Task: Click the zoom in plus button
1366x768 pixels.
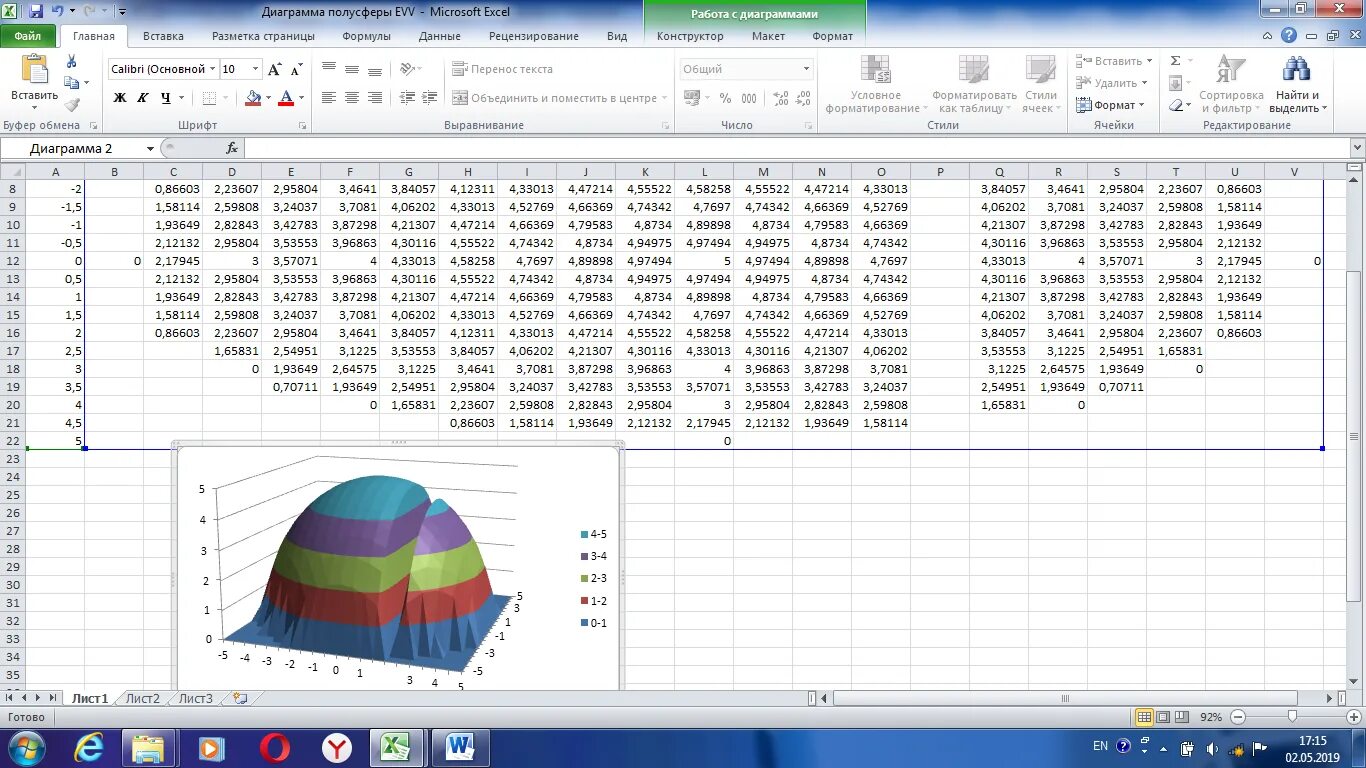Action: point(1354,717)
